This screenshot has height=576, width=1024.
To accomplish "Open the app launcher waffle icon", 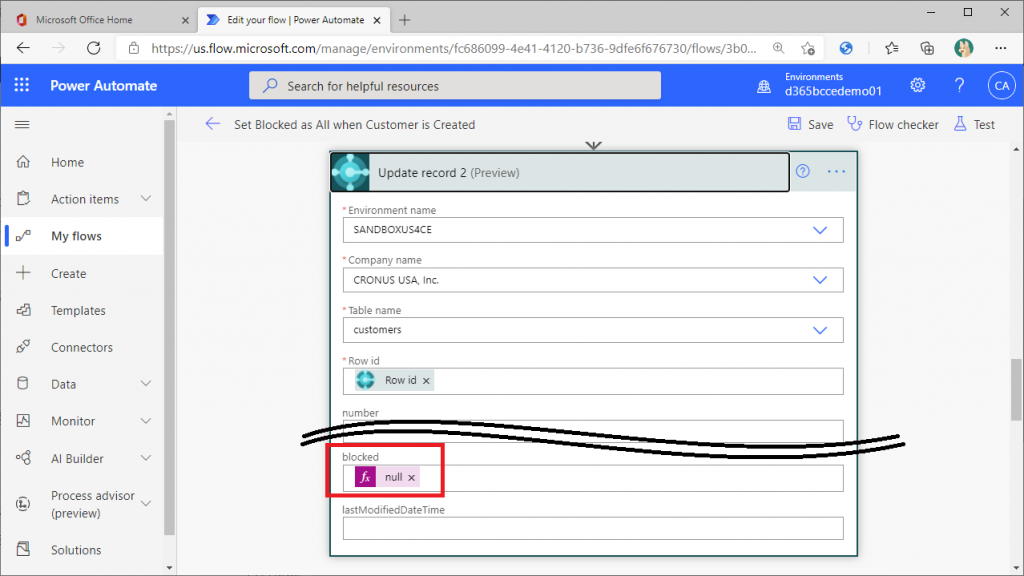I will (22, 86).
